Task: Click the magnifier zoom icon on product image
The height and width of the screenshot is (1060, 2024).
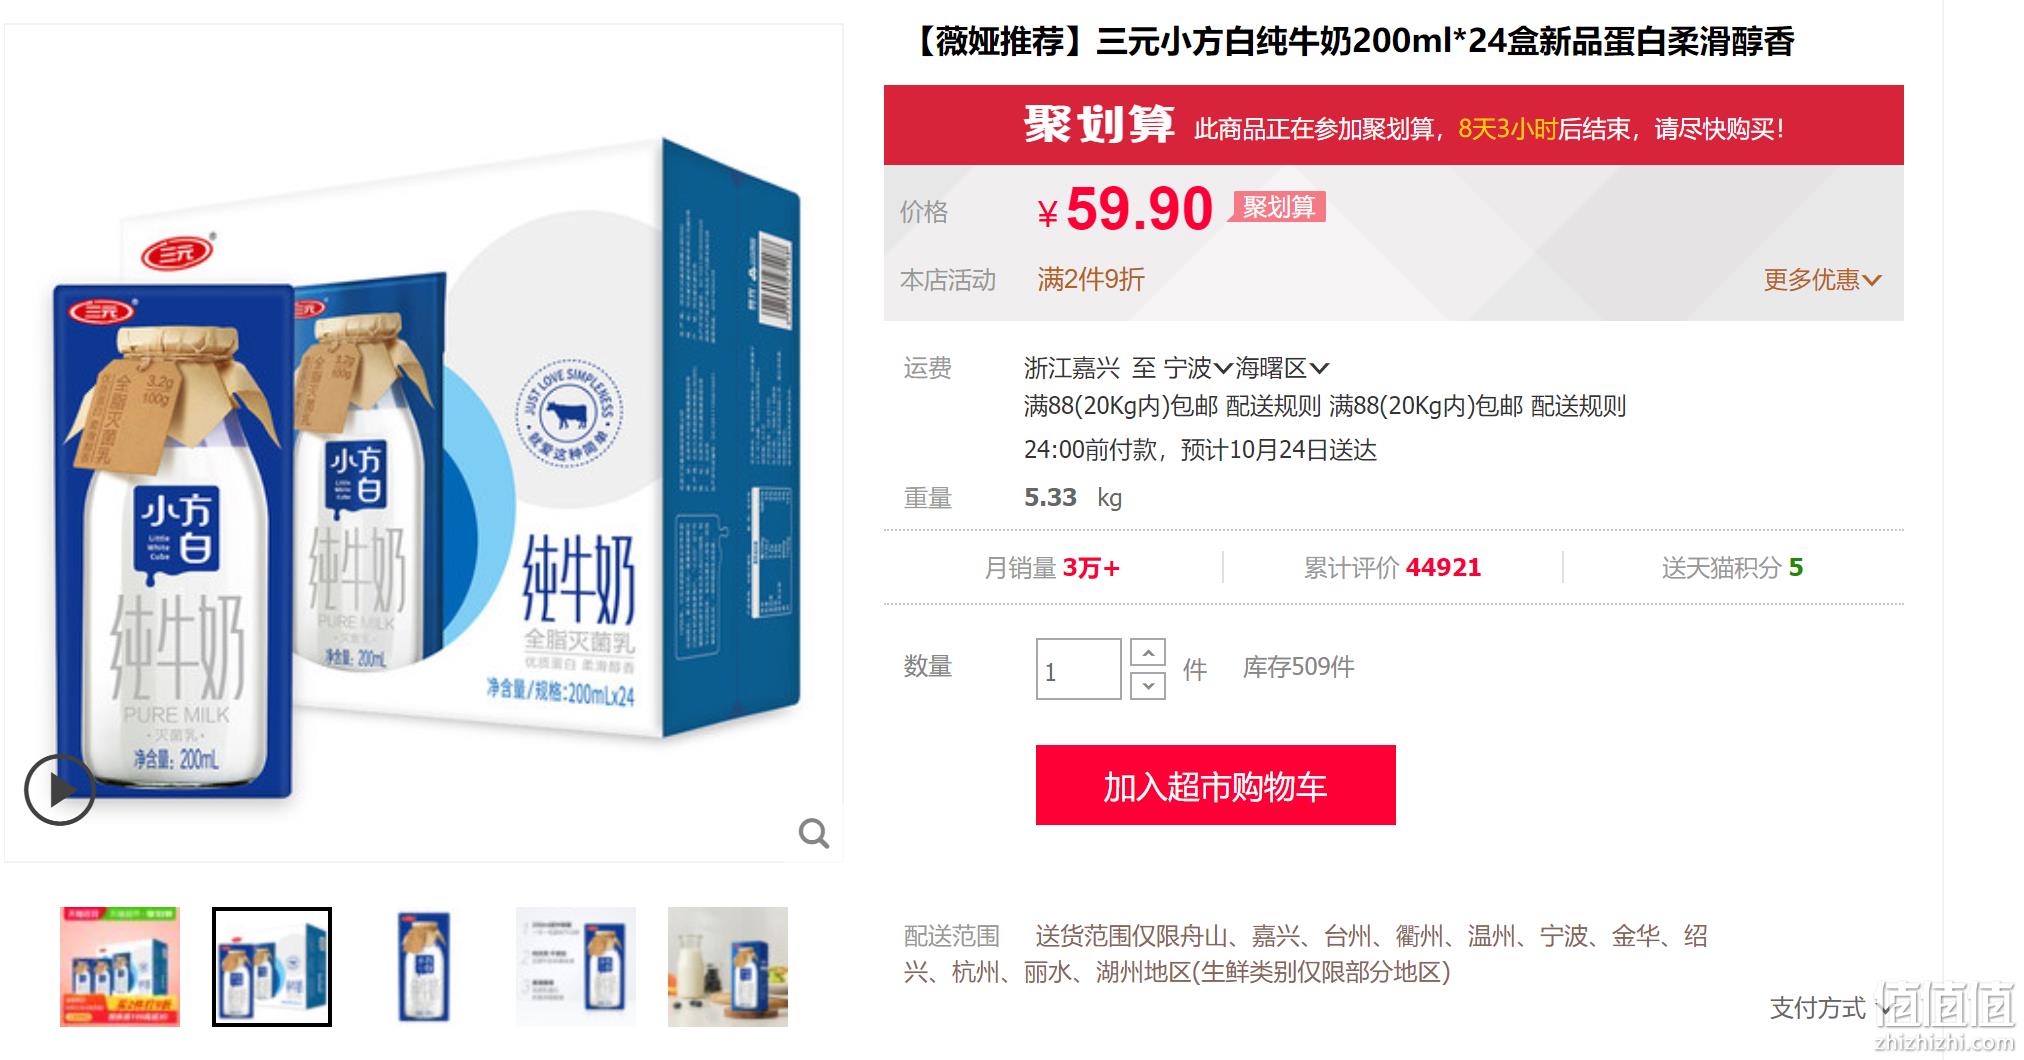Action: (814, 833)
